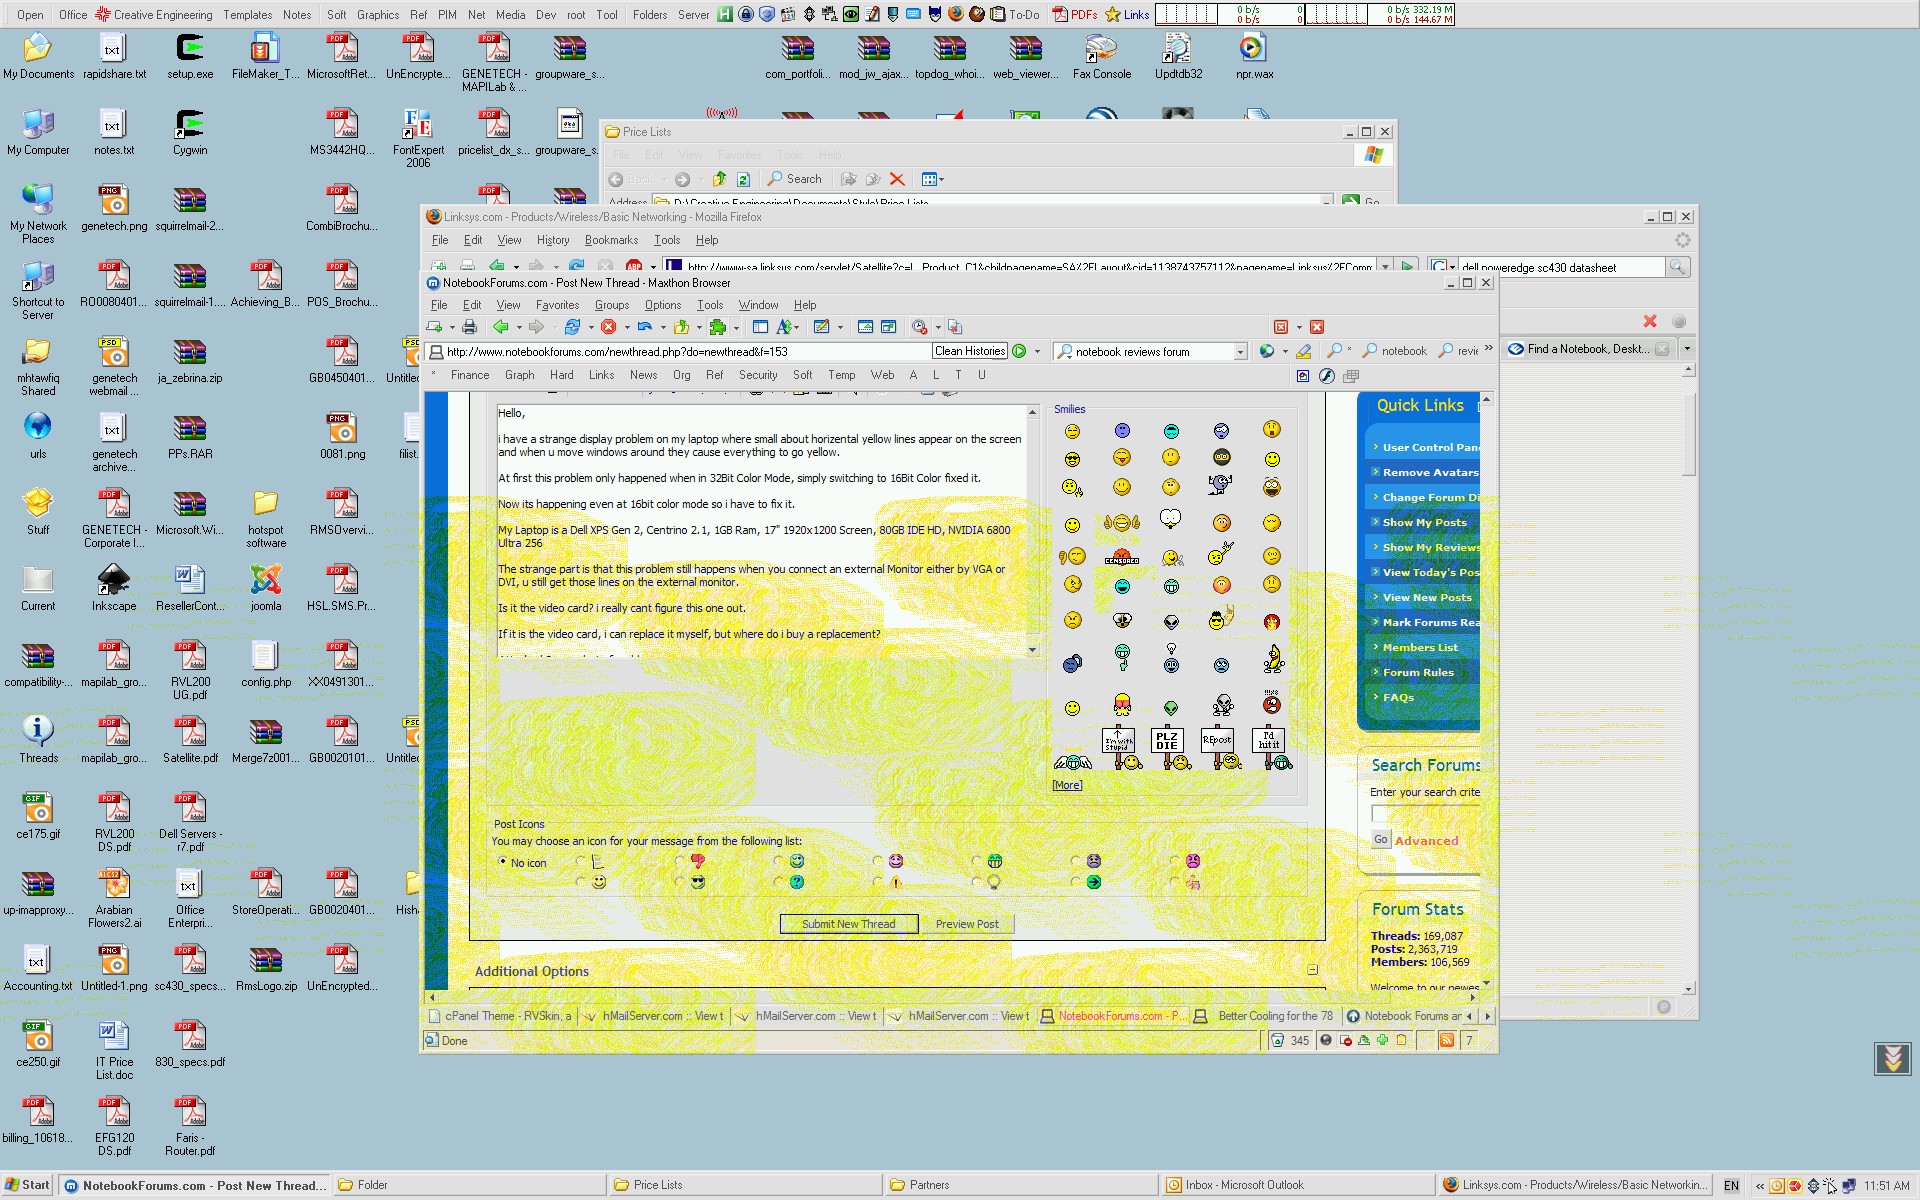Open the Bookmarks menu in Firefox

click(x=611, y=240)
